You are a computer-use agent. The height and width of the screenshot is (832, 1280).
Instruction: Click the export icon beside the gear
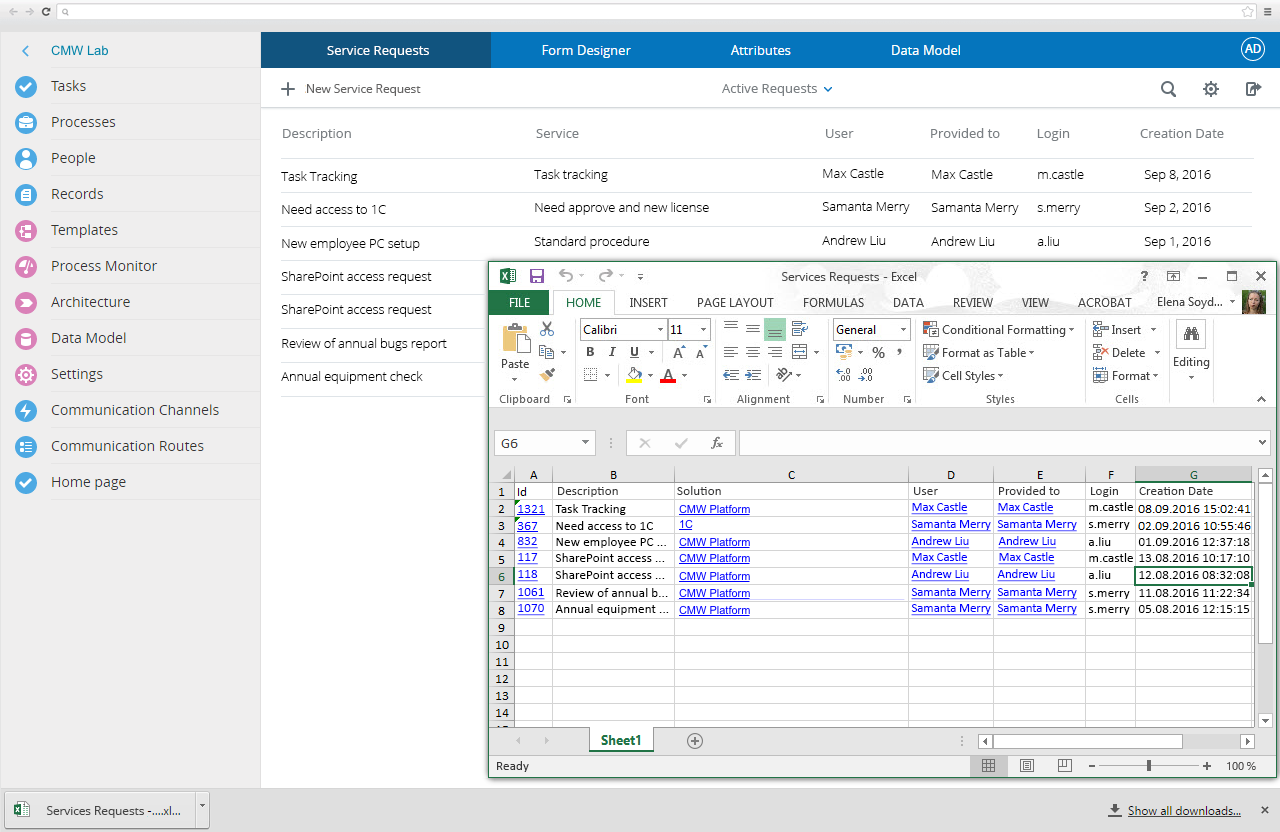(x=1253, y=89)
